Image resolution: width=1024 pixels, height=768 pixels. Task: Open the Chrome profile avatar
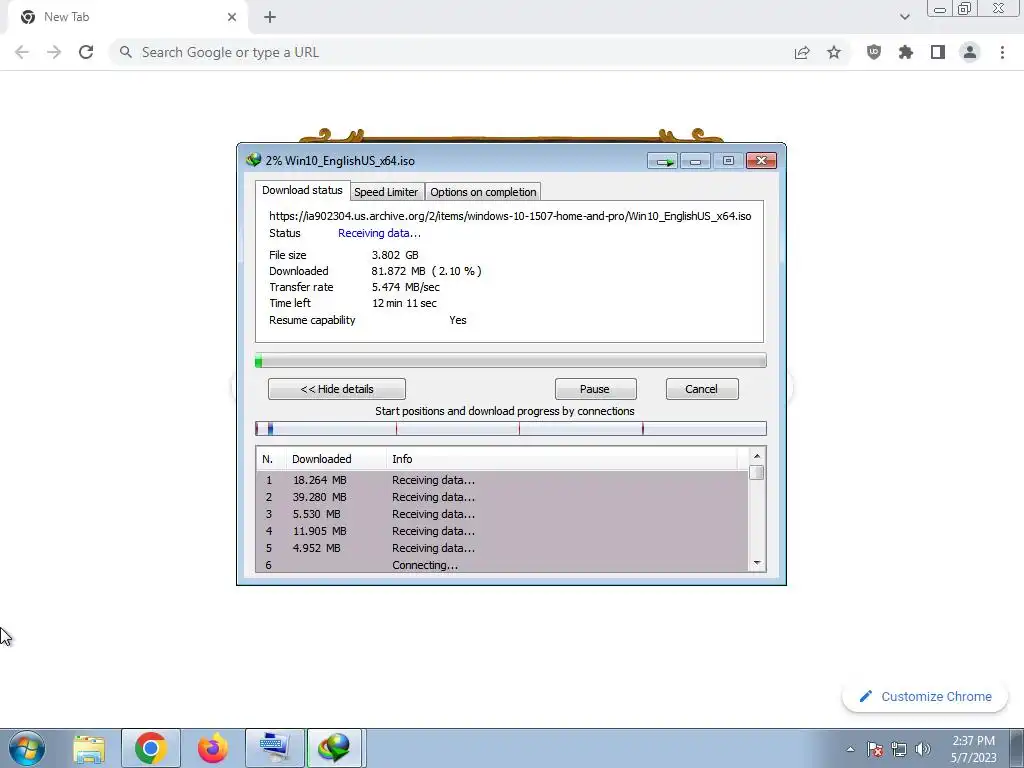coord(970,52)
